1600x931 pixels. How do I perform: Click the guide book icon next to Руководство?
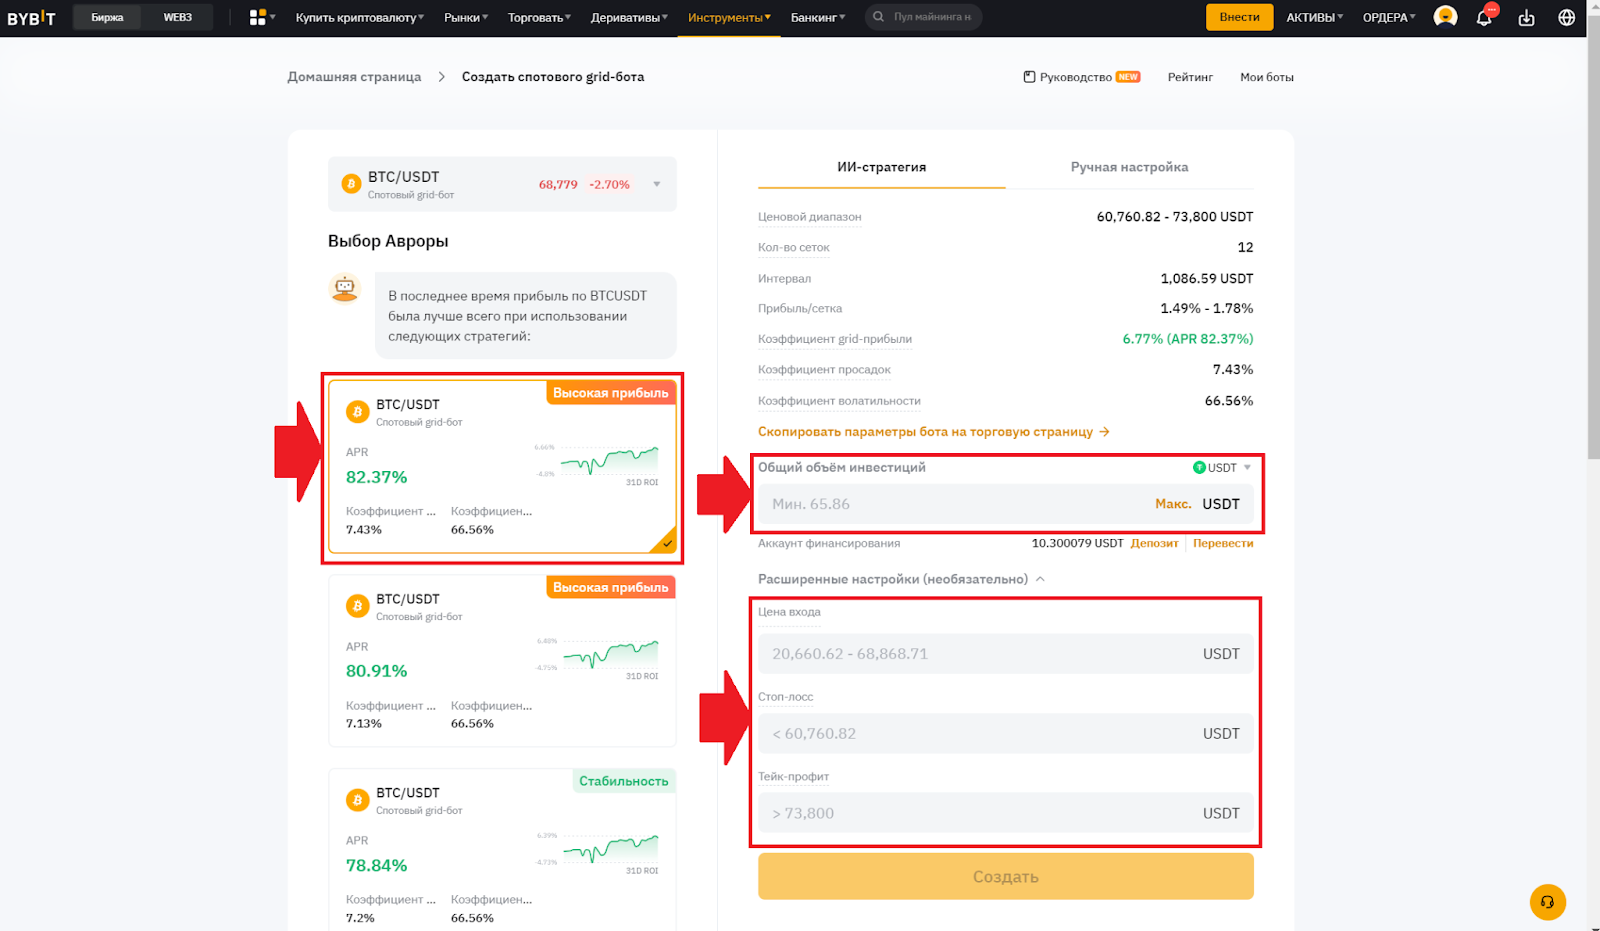pos(1029,77)
